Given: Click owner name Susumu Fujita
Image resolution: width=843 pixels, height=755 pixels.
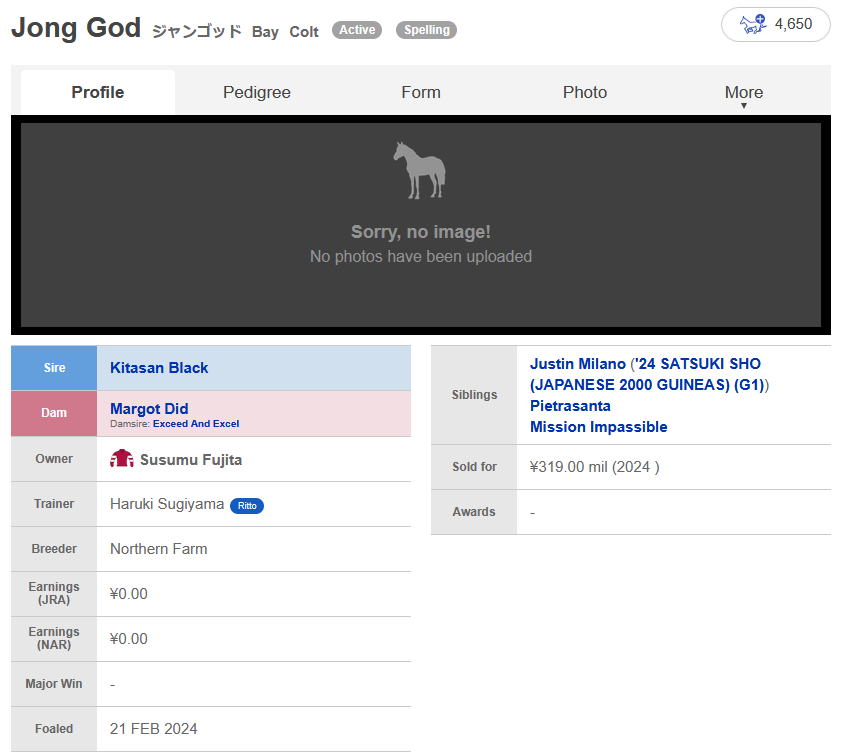Looking at the screenshot, I should tap(191, 460).
